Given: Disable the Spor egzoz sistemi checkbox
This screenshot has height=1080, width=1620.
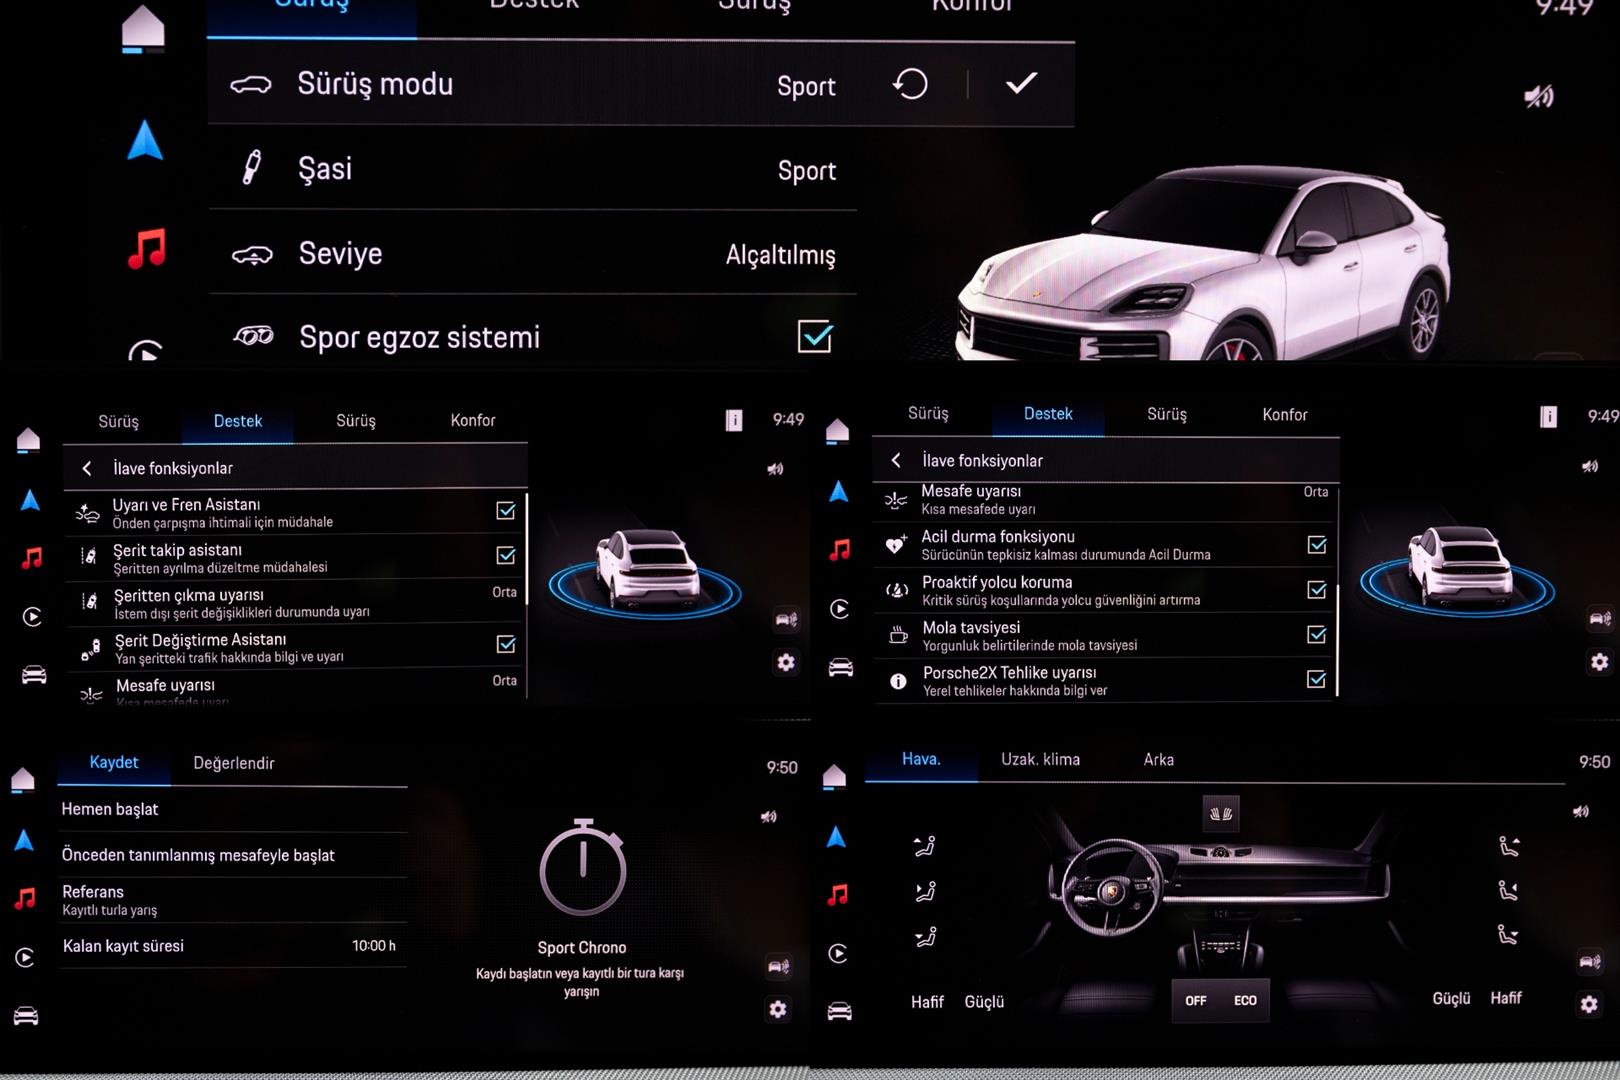Looking at the screenshot, I should (x=815, y=337).
